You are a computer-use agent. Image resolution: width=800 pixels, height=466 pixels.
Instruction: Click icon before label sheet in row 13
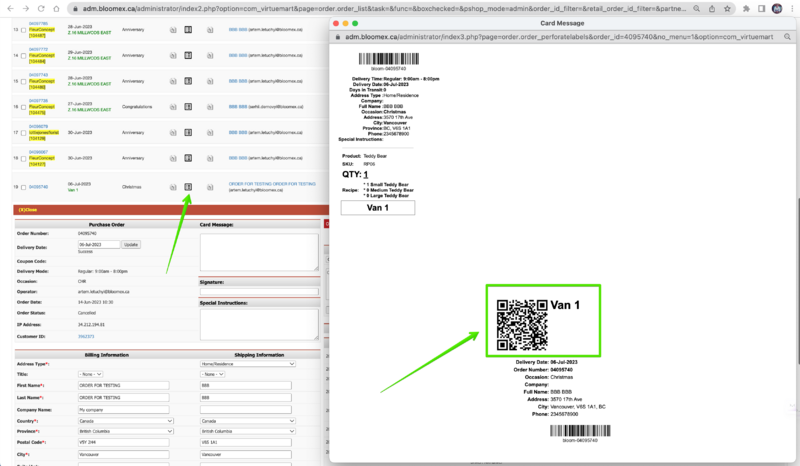(x=173, y=30)
